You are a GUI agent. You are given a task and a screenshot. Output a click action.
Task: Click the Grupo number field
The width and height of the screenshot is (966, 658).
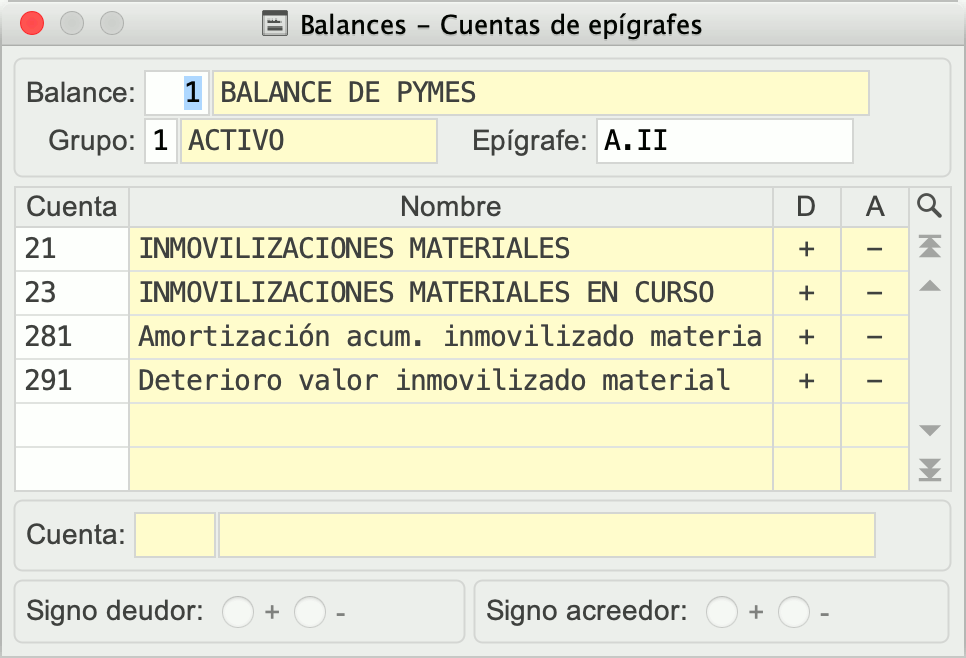[160, 141]
